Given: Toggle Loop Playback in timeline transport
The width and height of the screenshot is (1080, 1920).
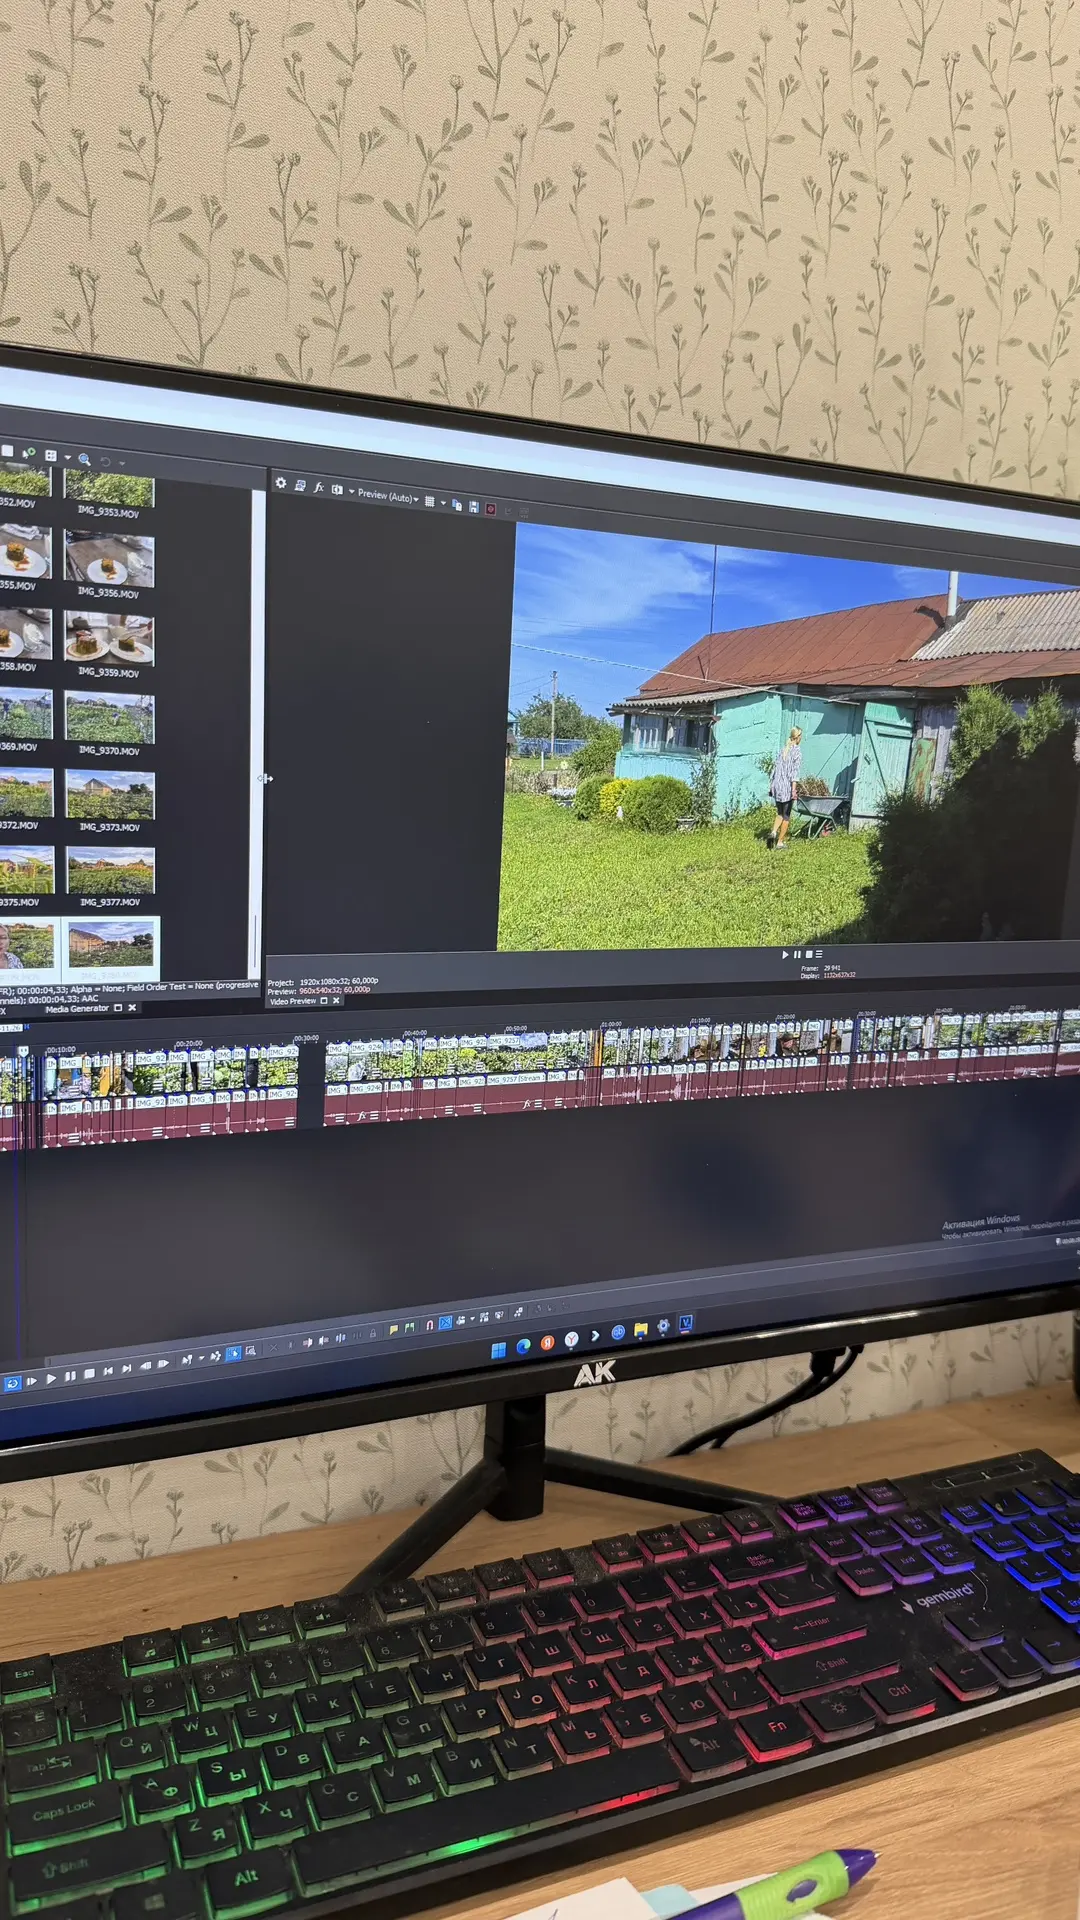Looking at the screenshot, I should pos(12,1384).
